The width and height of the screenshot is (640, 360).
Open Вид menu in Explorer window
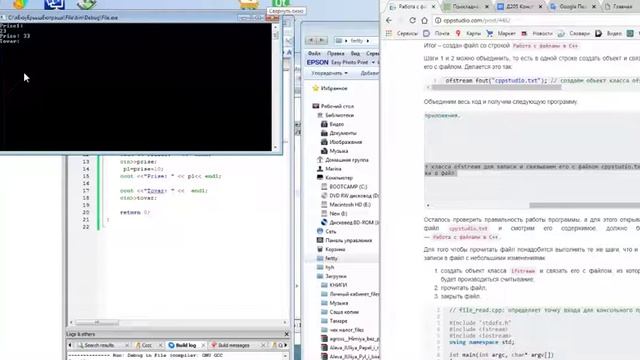(355, 53)
